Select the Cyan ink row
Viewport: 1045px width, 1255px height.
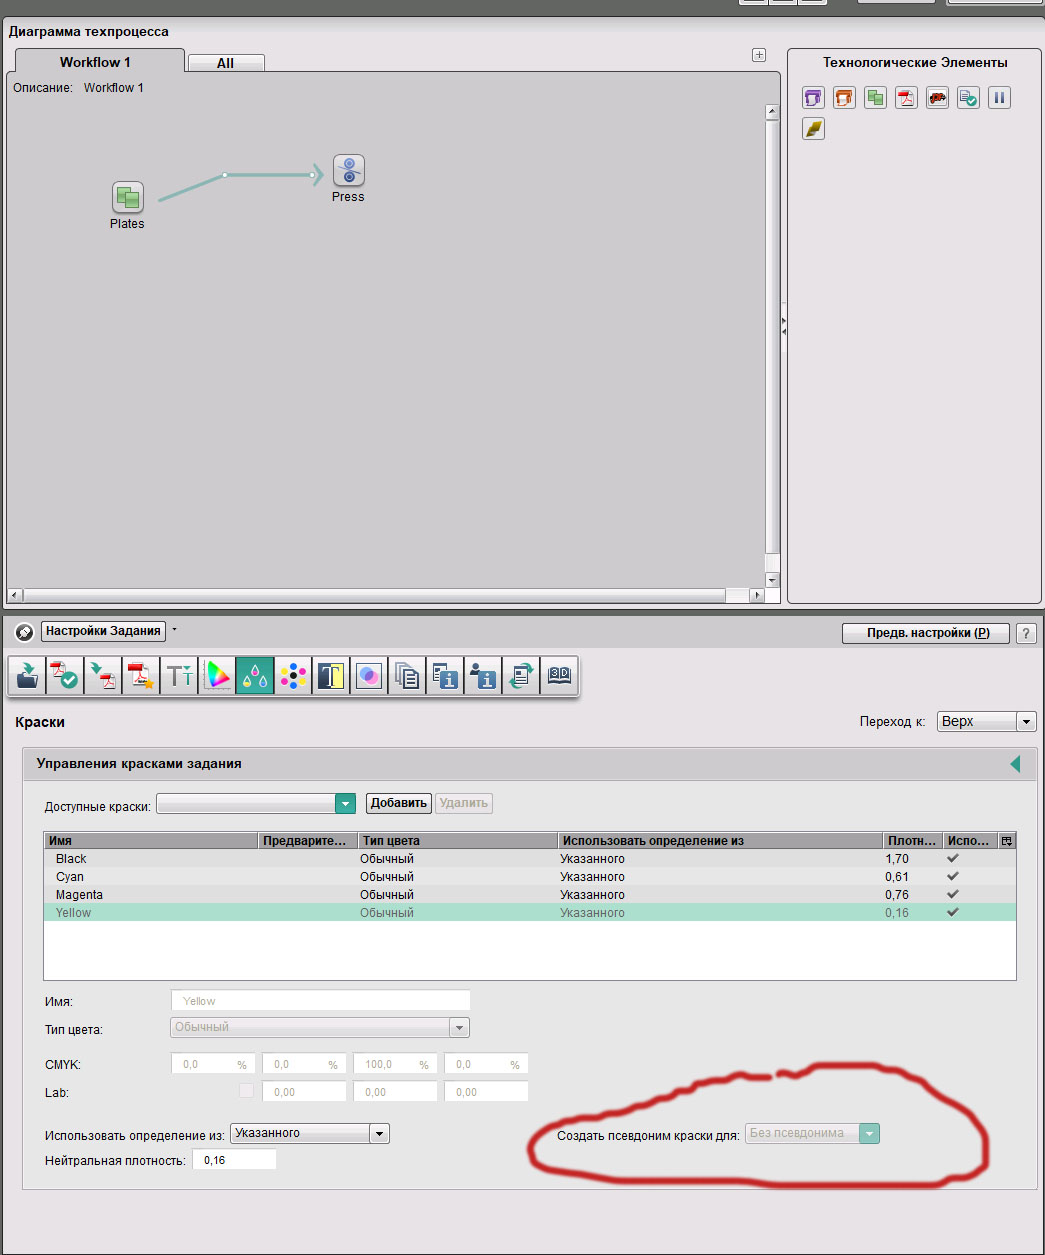pos(530,876)
